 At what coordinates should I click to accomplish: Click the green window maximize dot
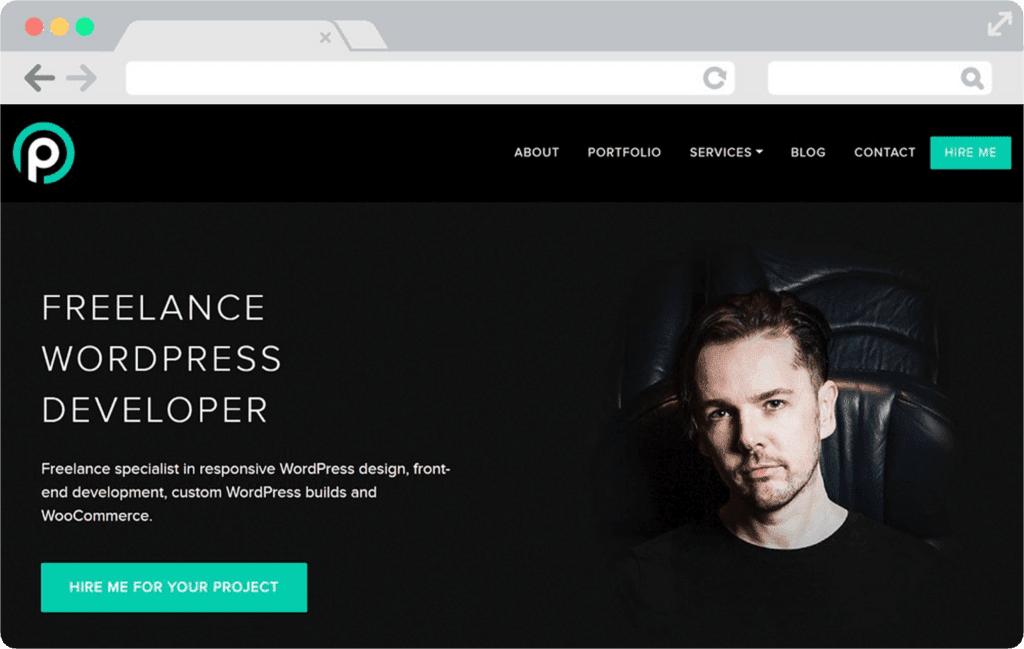(x=85, y=27)
